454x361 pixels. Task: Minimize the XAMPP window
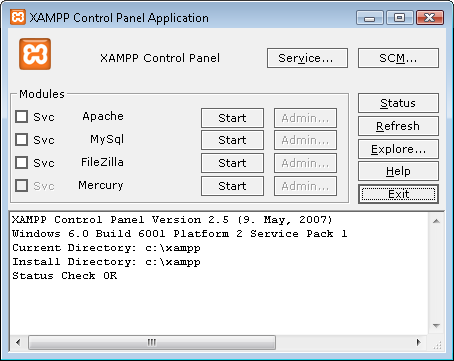click(370, 17)
